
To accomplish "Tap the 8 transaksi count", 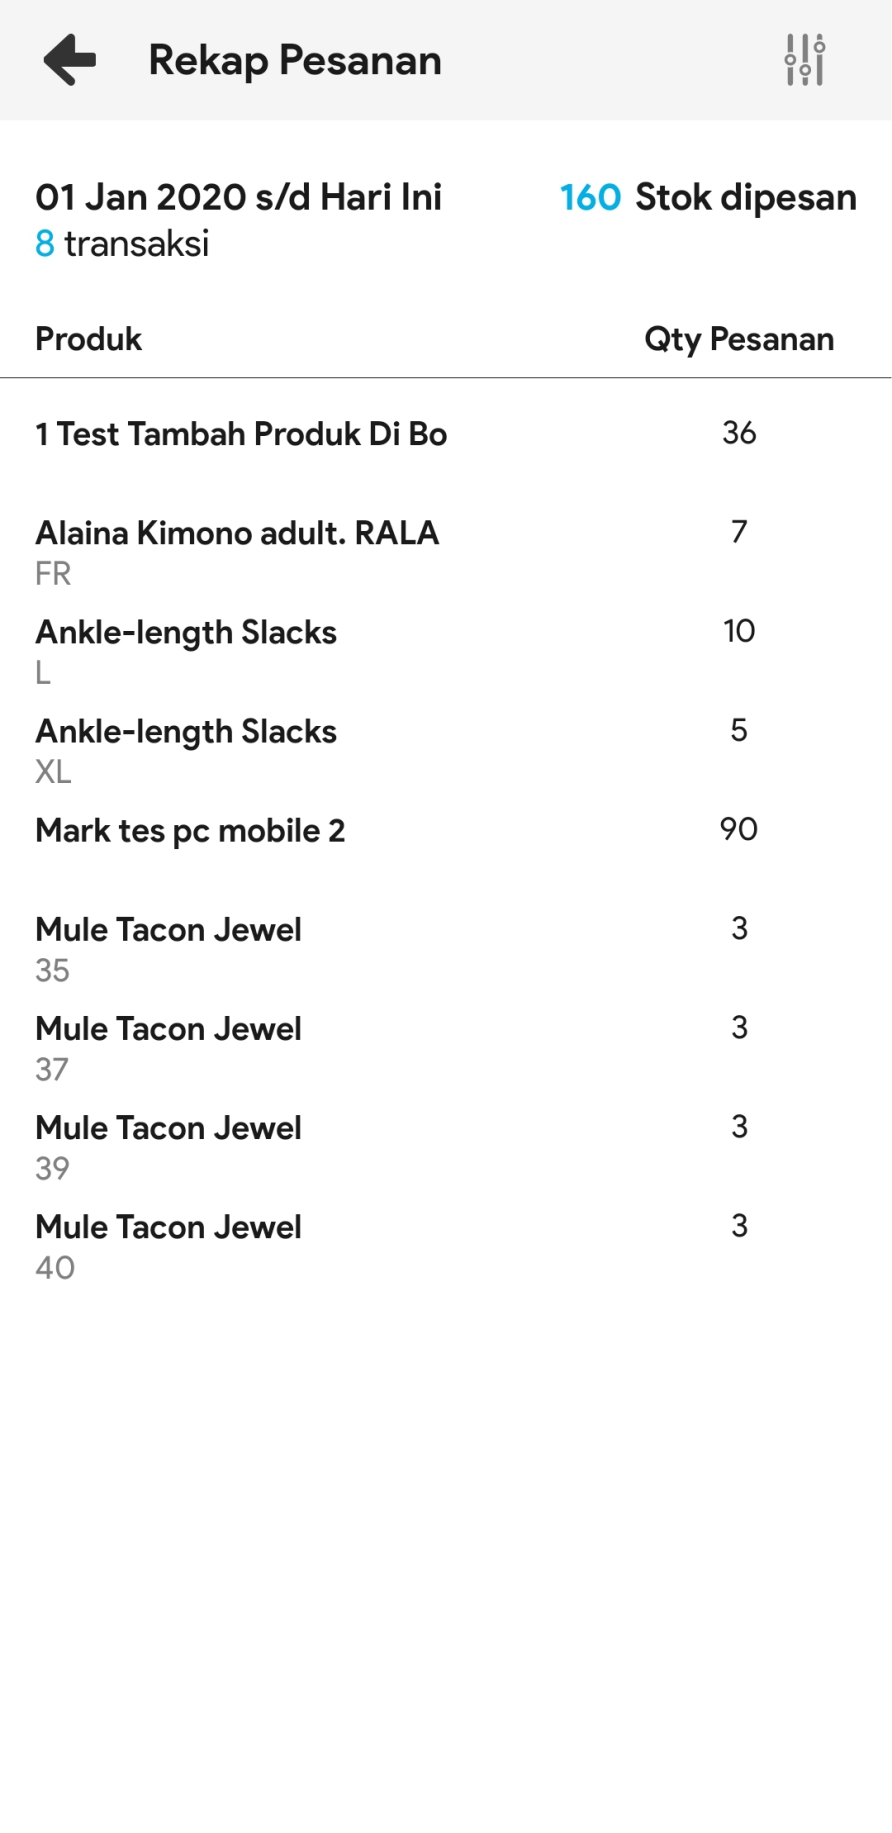I will pyautogui.click(x=122, y=243).
